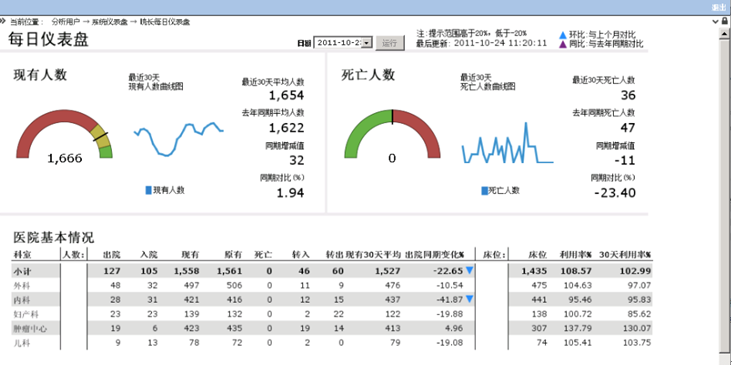This screenshot has width=732, height=365.
Task: Click blue down-triangle in 小计 row
Action: click(469, 270)
